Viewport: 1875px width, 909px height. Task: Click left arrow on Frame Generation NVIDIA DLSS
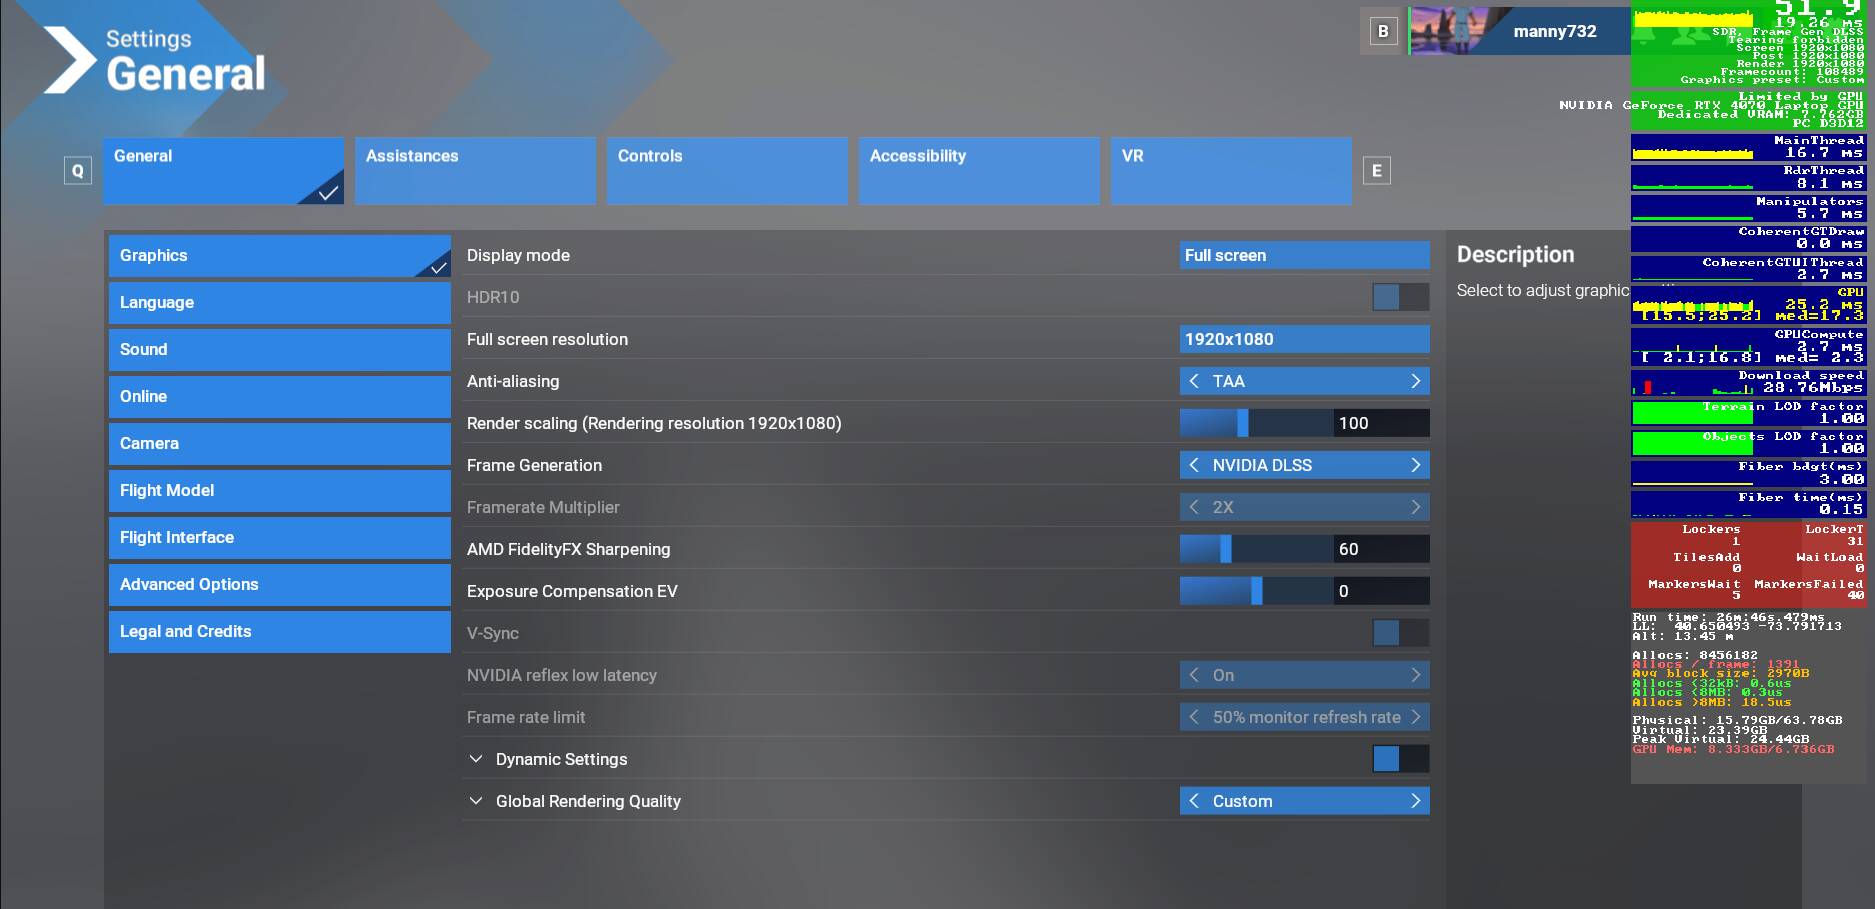(x=1194, y=465)
